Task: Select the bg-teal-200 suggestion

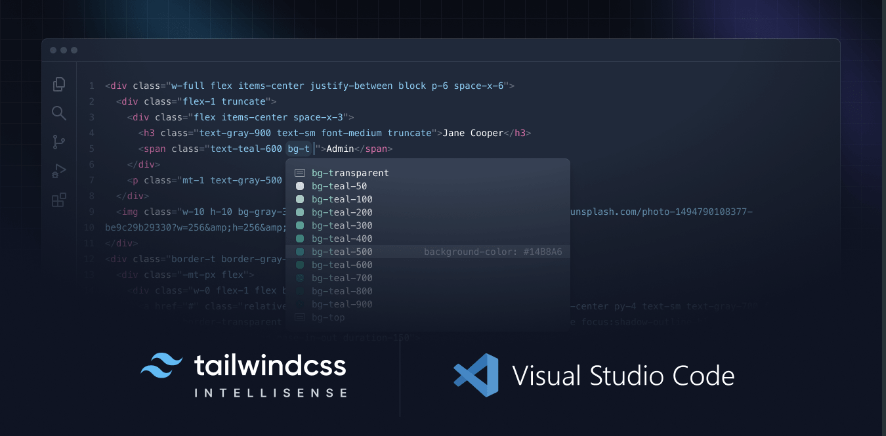Action: [428, 212]
